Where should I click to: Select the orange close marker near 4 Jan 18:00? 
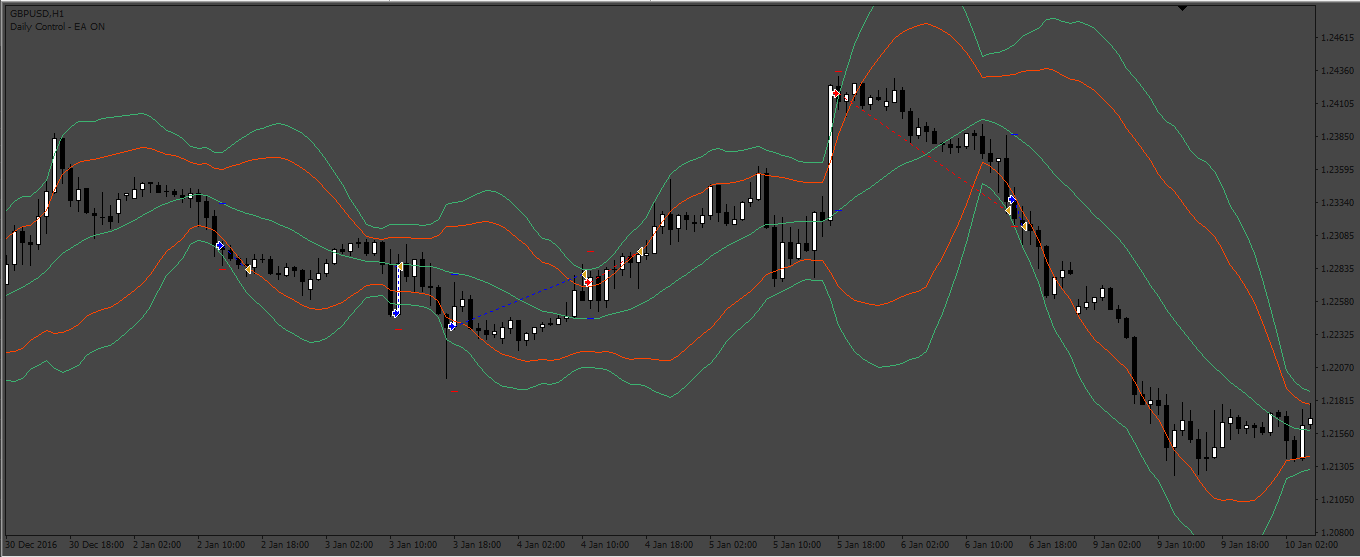(x=640, y=252)
